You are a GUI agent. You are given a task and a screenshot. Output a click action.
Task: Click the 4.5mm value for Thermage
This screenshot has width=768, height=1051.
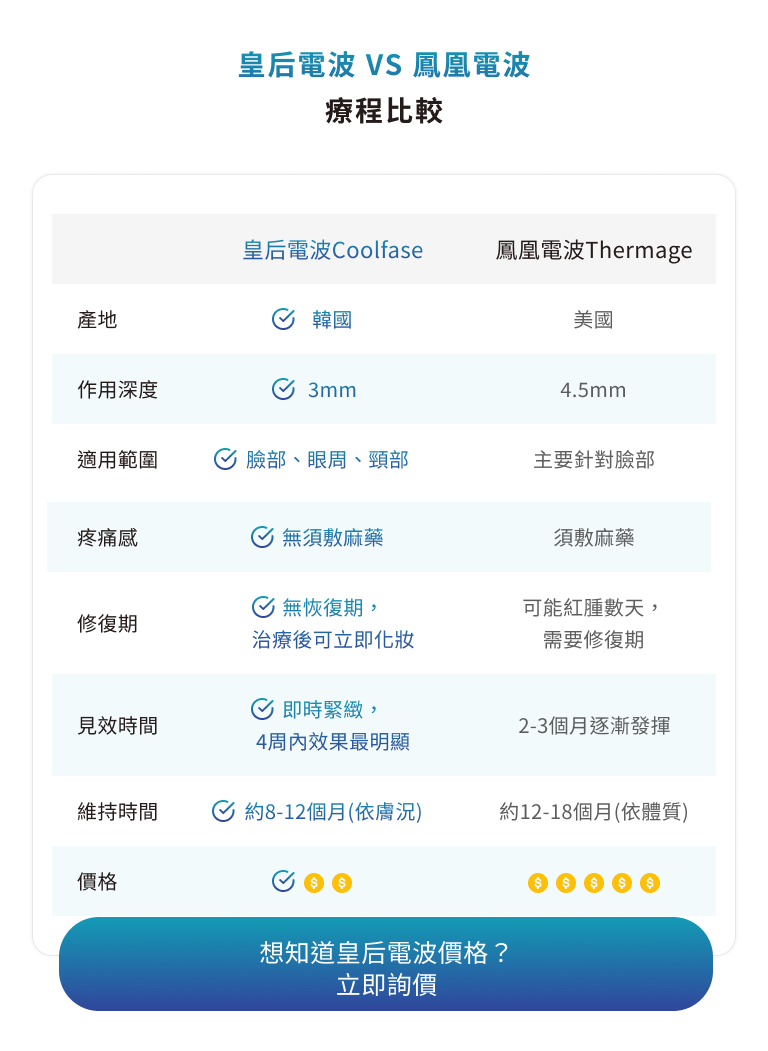[x=593, y=390]
